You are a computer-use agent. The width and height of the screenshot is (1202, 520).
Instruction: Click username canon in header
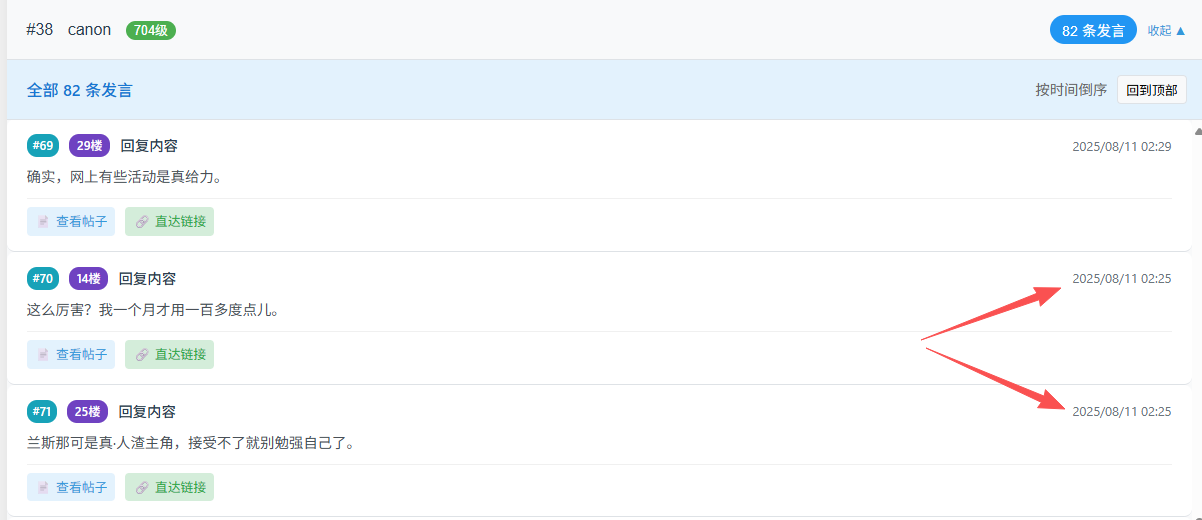pos(89,30)
